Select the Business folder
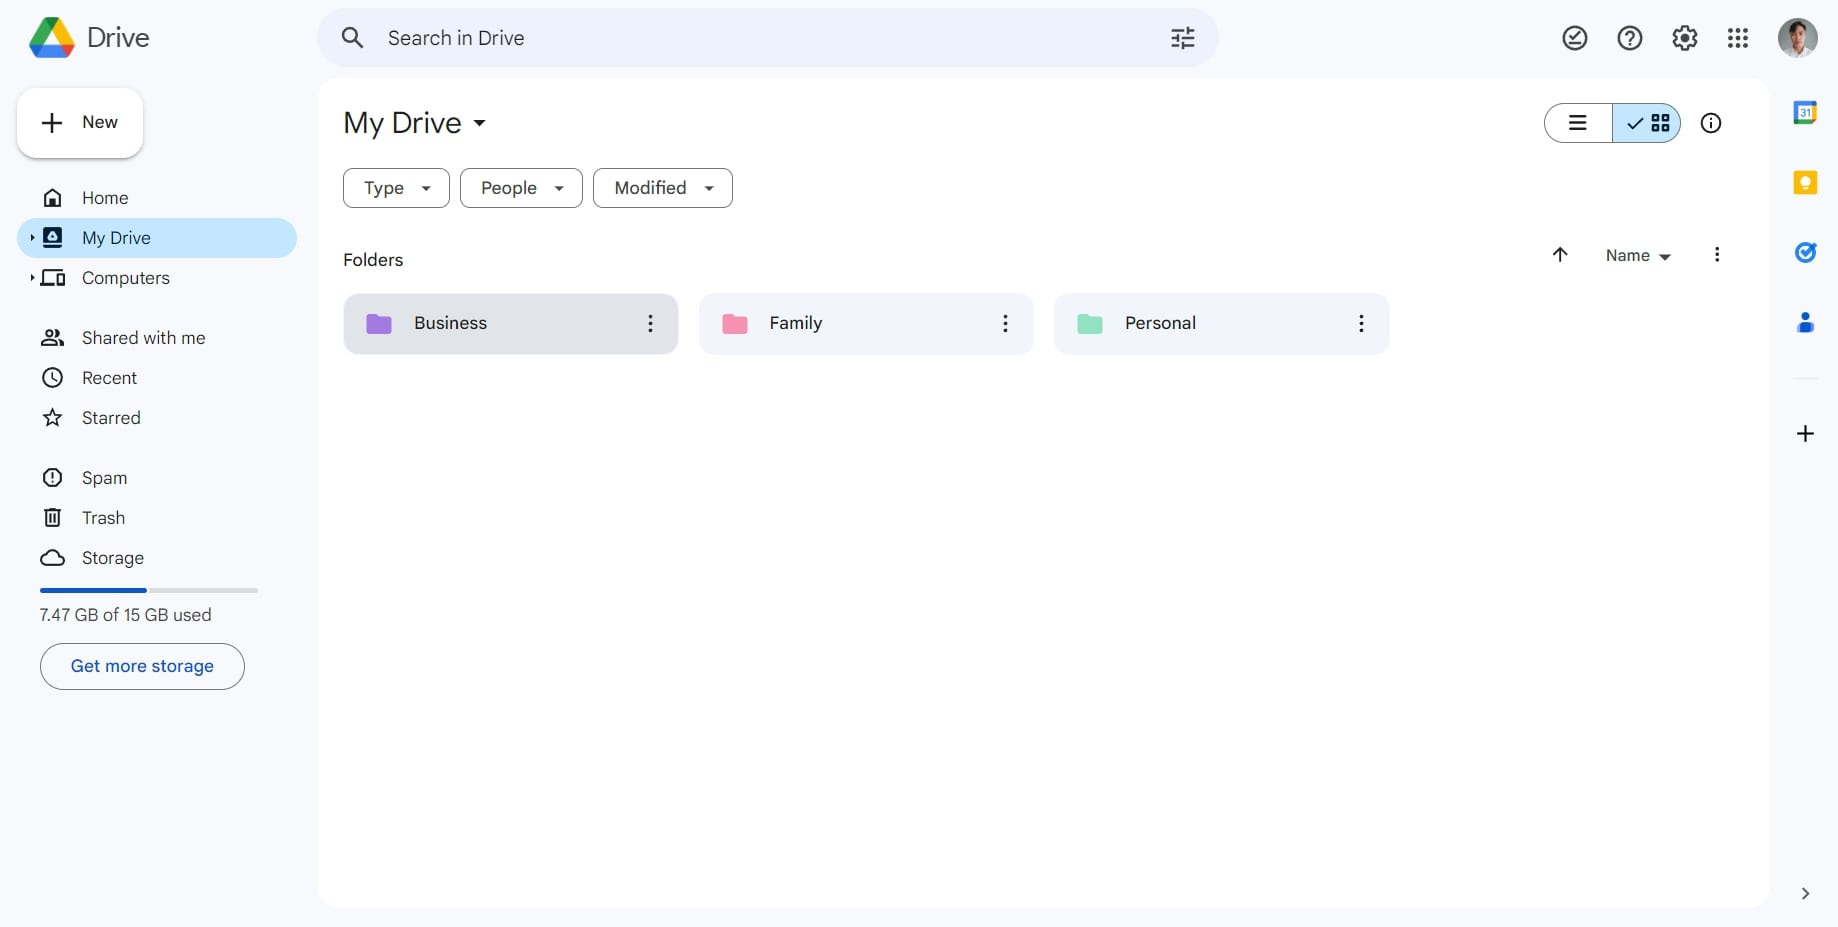The width and height of the screenshot is (1838, 927). 510,323
